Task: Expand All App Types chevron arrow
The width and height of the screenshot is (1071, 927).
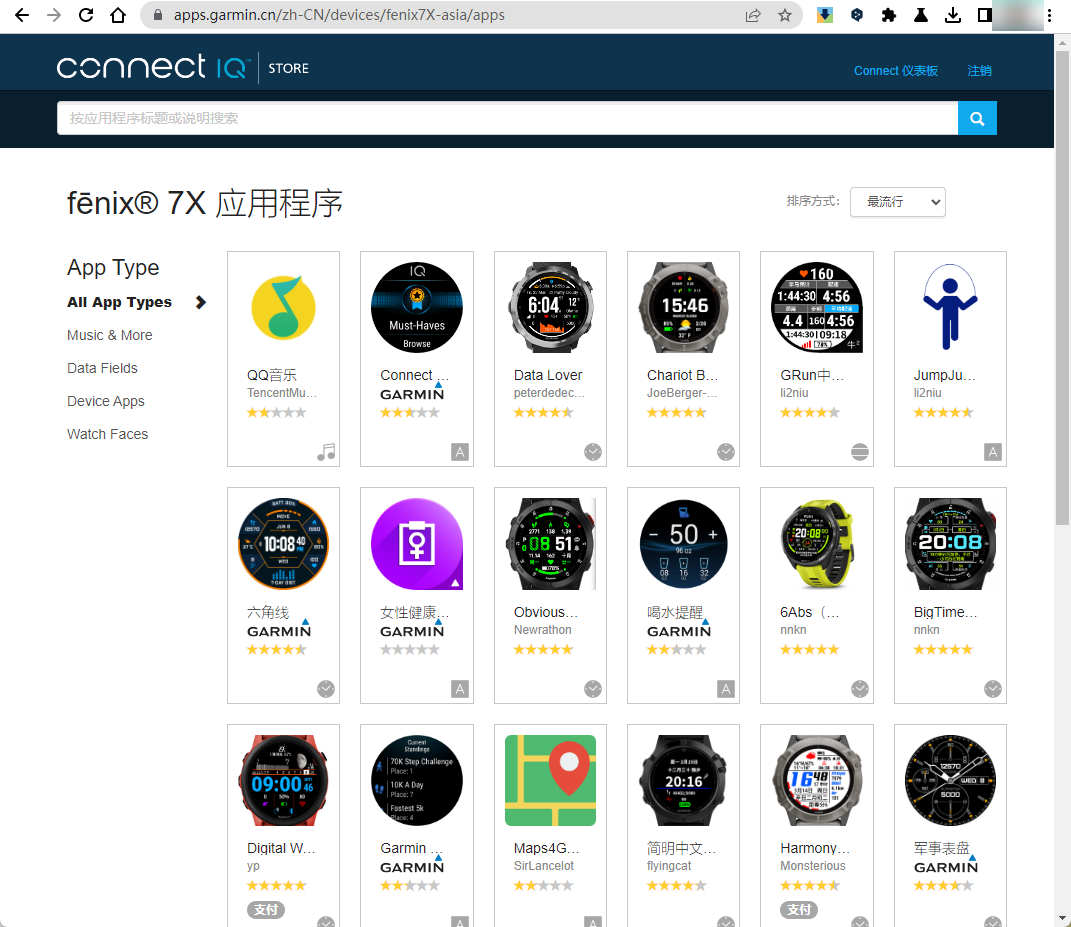Action: coord(201,302)
